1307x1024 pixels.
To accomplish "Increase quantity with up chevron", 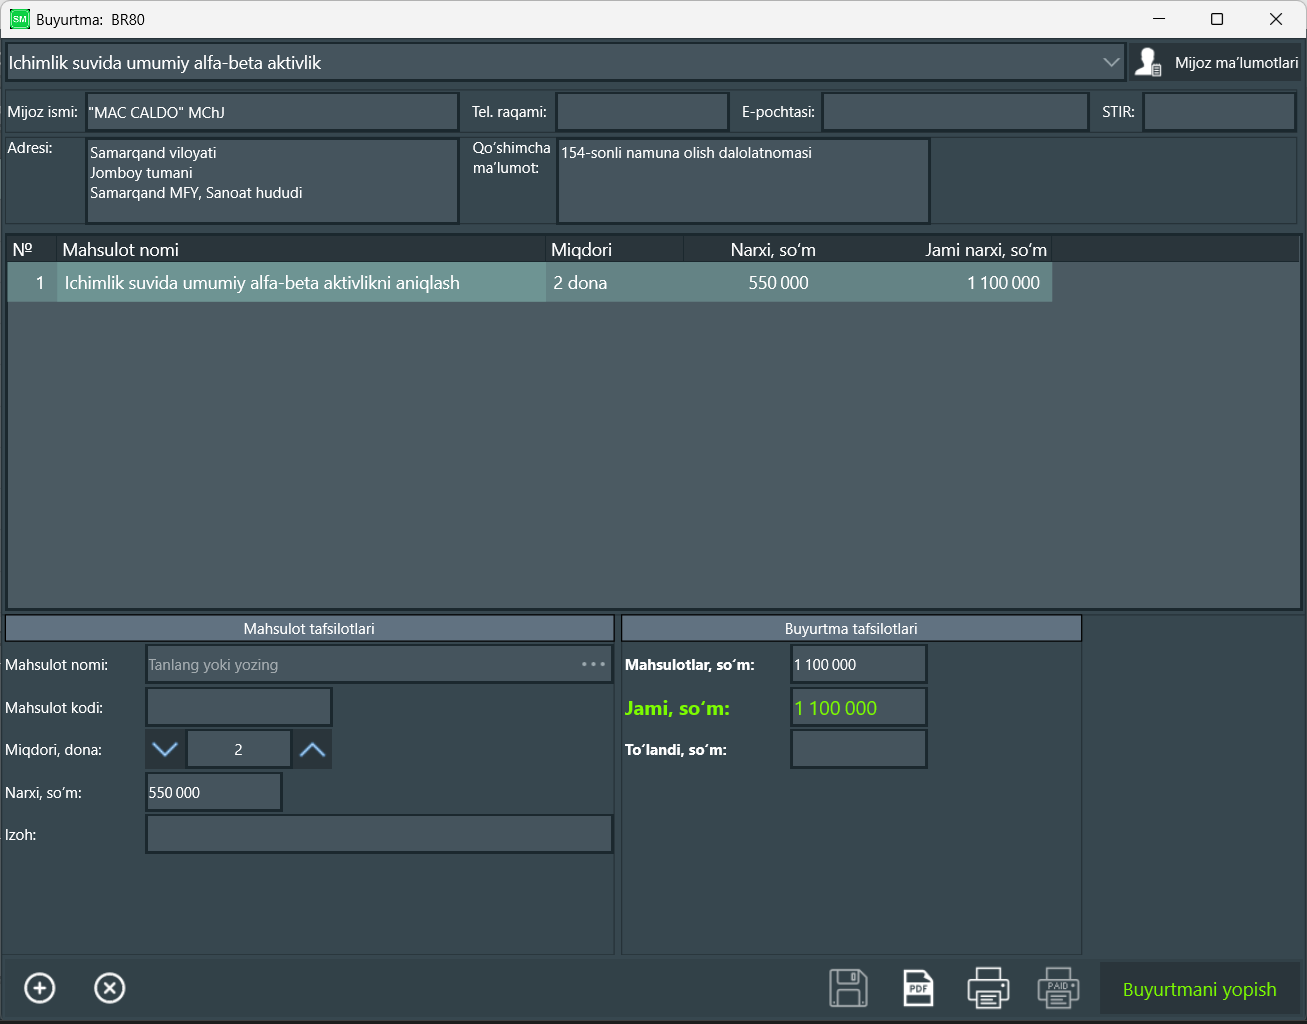I will (x=312, y=749).
